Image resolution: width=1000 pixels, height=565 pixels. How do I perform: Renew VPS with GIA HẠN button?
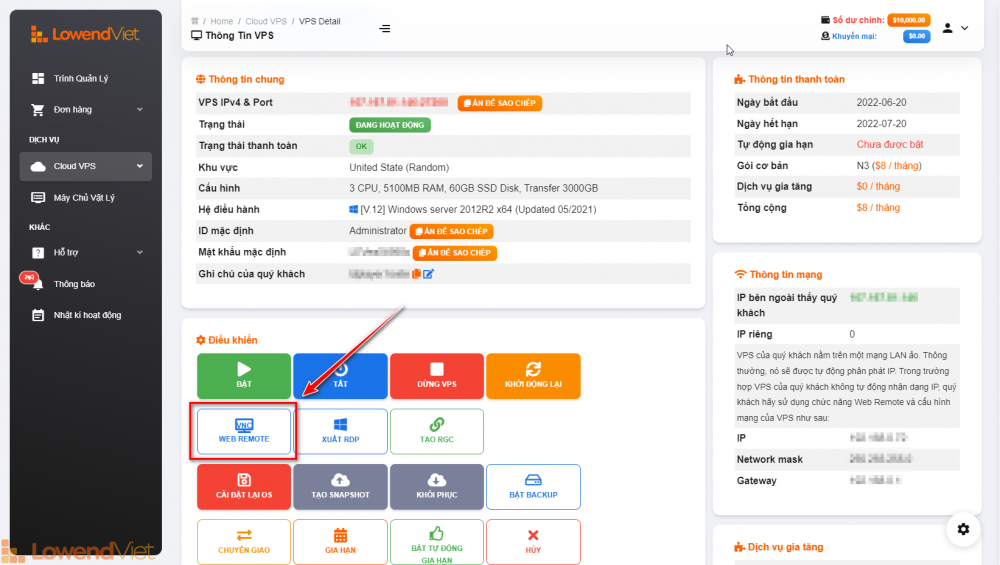(x=341, y=542)
